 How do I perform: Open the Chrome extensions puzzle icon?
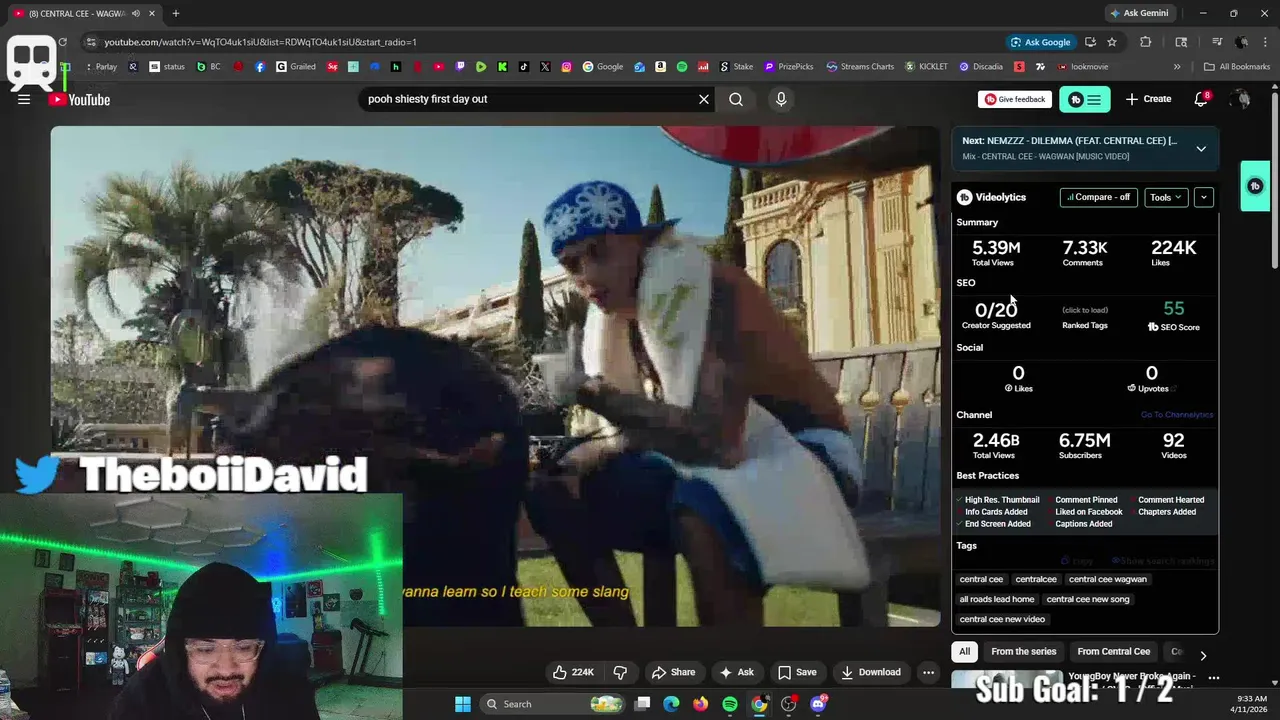tap(1146, 42)
